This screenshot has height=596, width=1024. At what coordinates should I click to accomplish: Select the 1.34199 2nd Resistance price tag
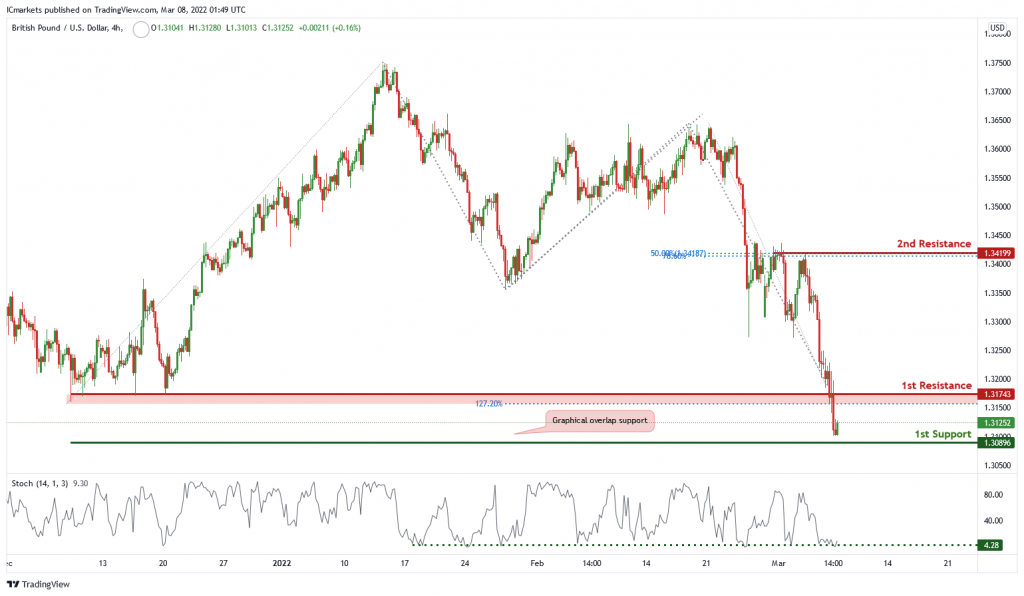996,253
